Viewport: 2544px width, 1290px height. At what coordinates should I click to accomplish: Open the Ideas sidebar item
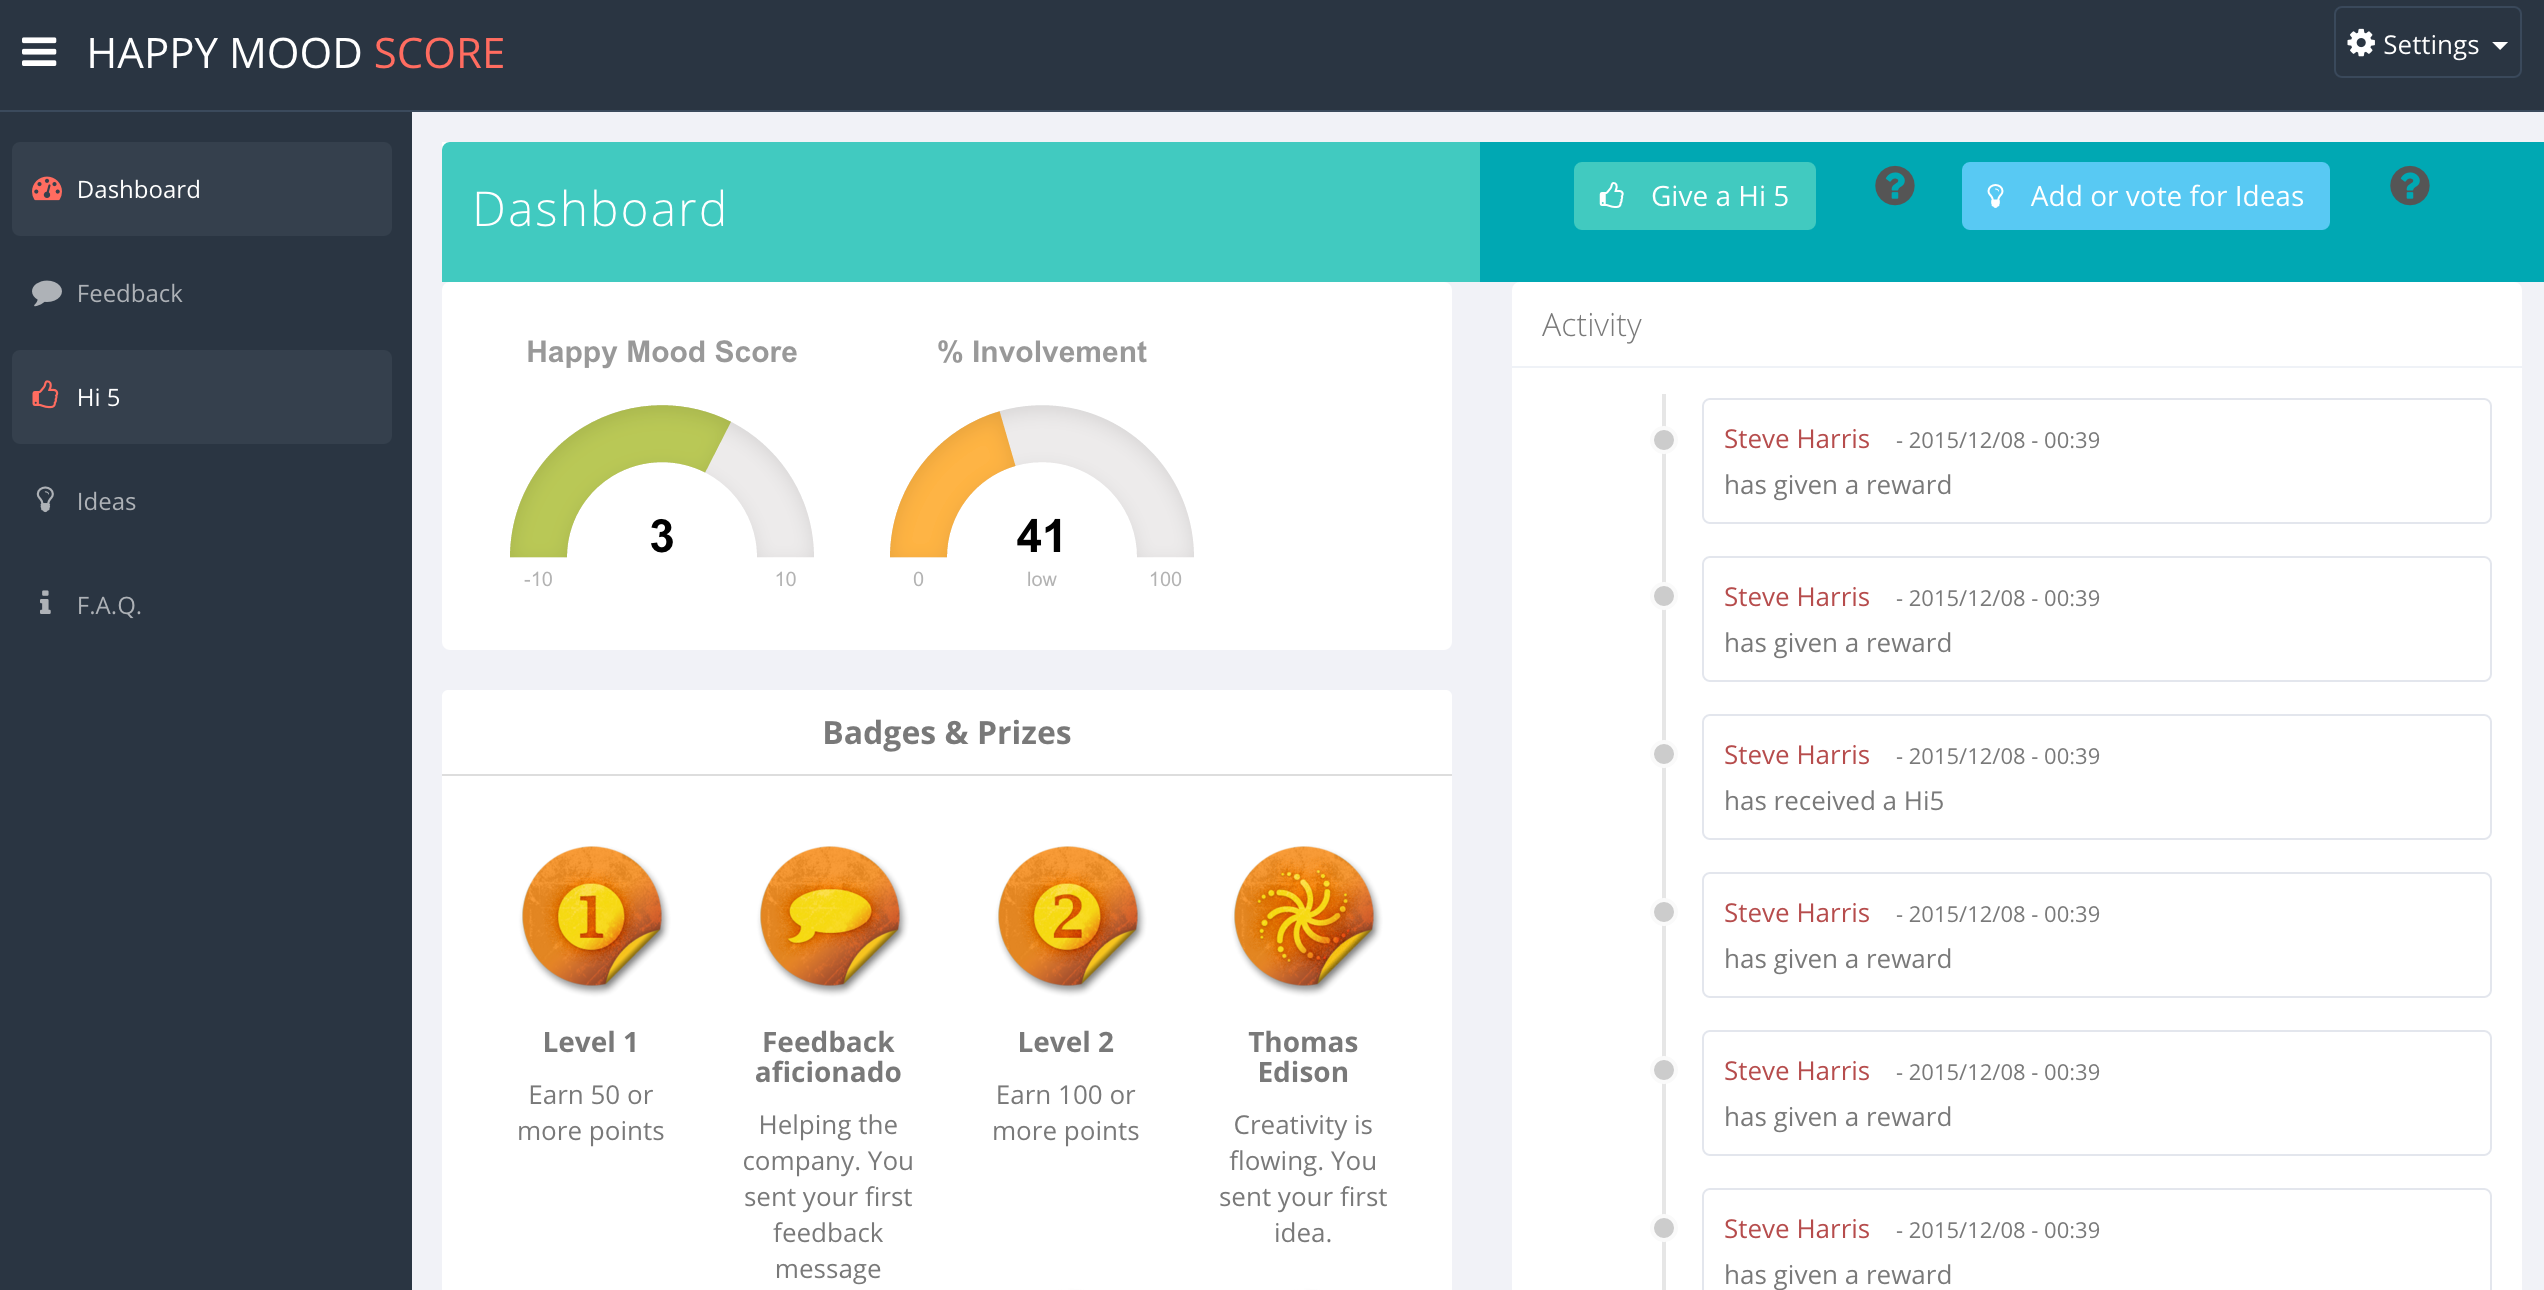click(202, 501)
